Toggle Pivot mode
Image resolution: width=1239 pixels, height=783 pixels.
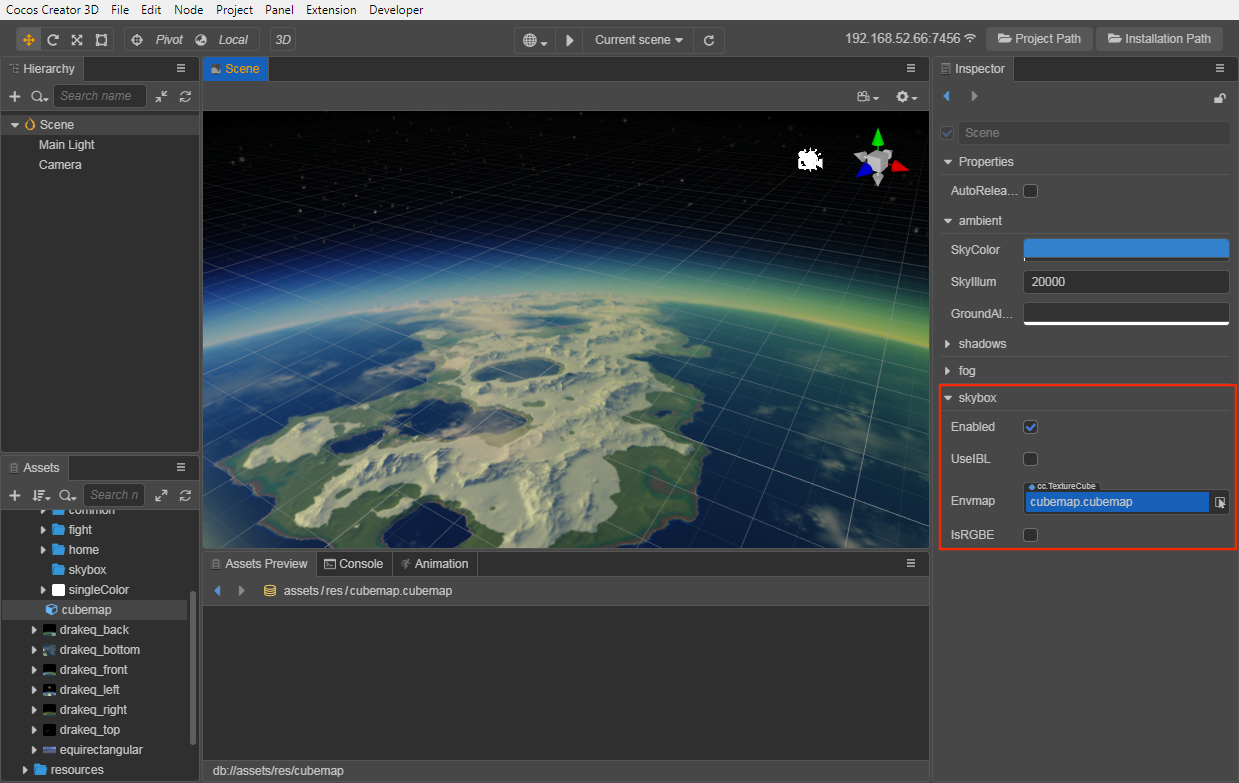point(158,40)
